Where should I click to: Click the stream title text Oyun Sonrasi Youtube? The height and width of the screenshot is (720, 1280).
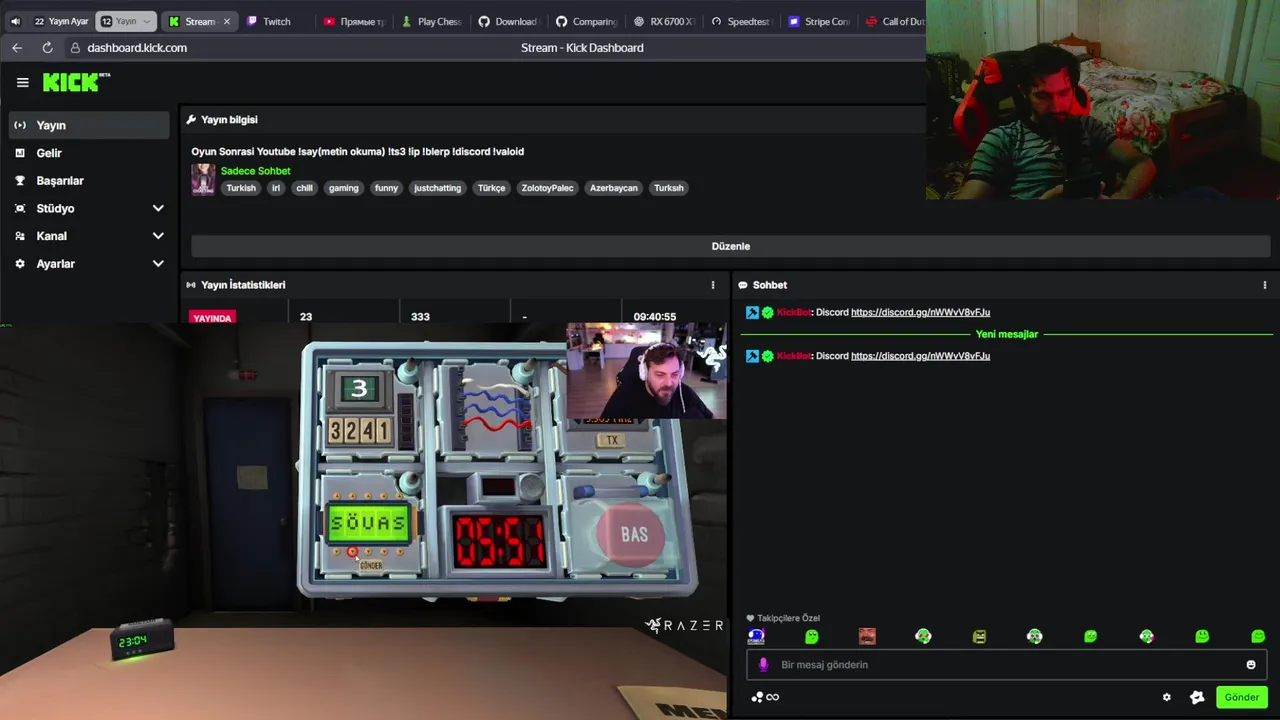click(x=243, y=151)
